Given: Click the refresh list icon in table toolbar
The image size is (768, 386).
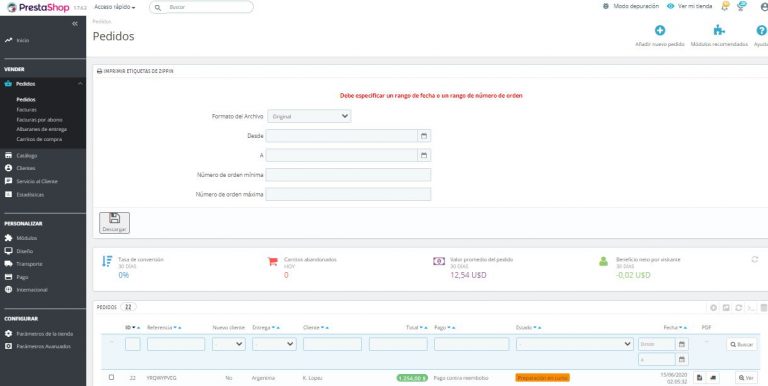Looking at the screenshot, I should (x=739, y=308).
